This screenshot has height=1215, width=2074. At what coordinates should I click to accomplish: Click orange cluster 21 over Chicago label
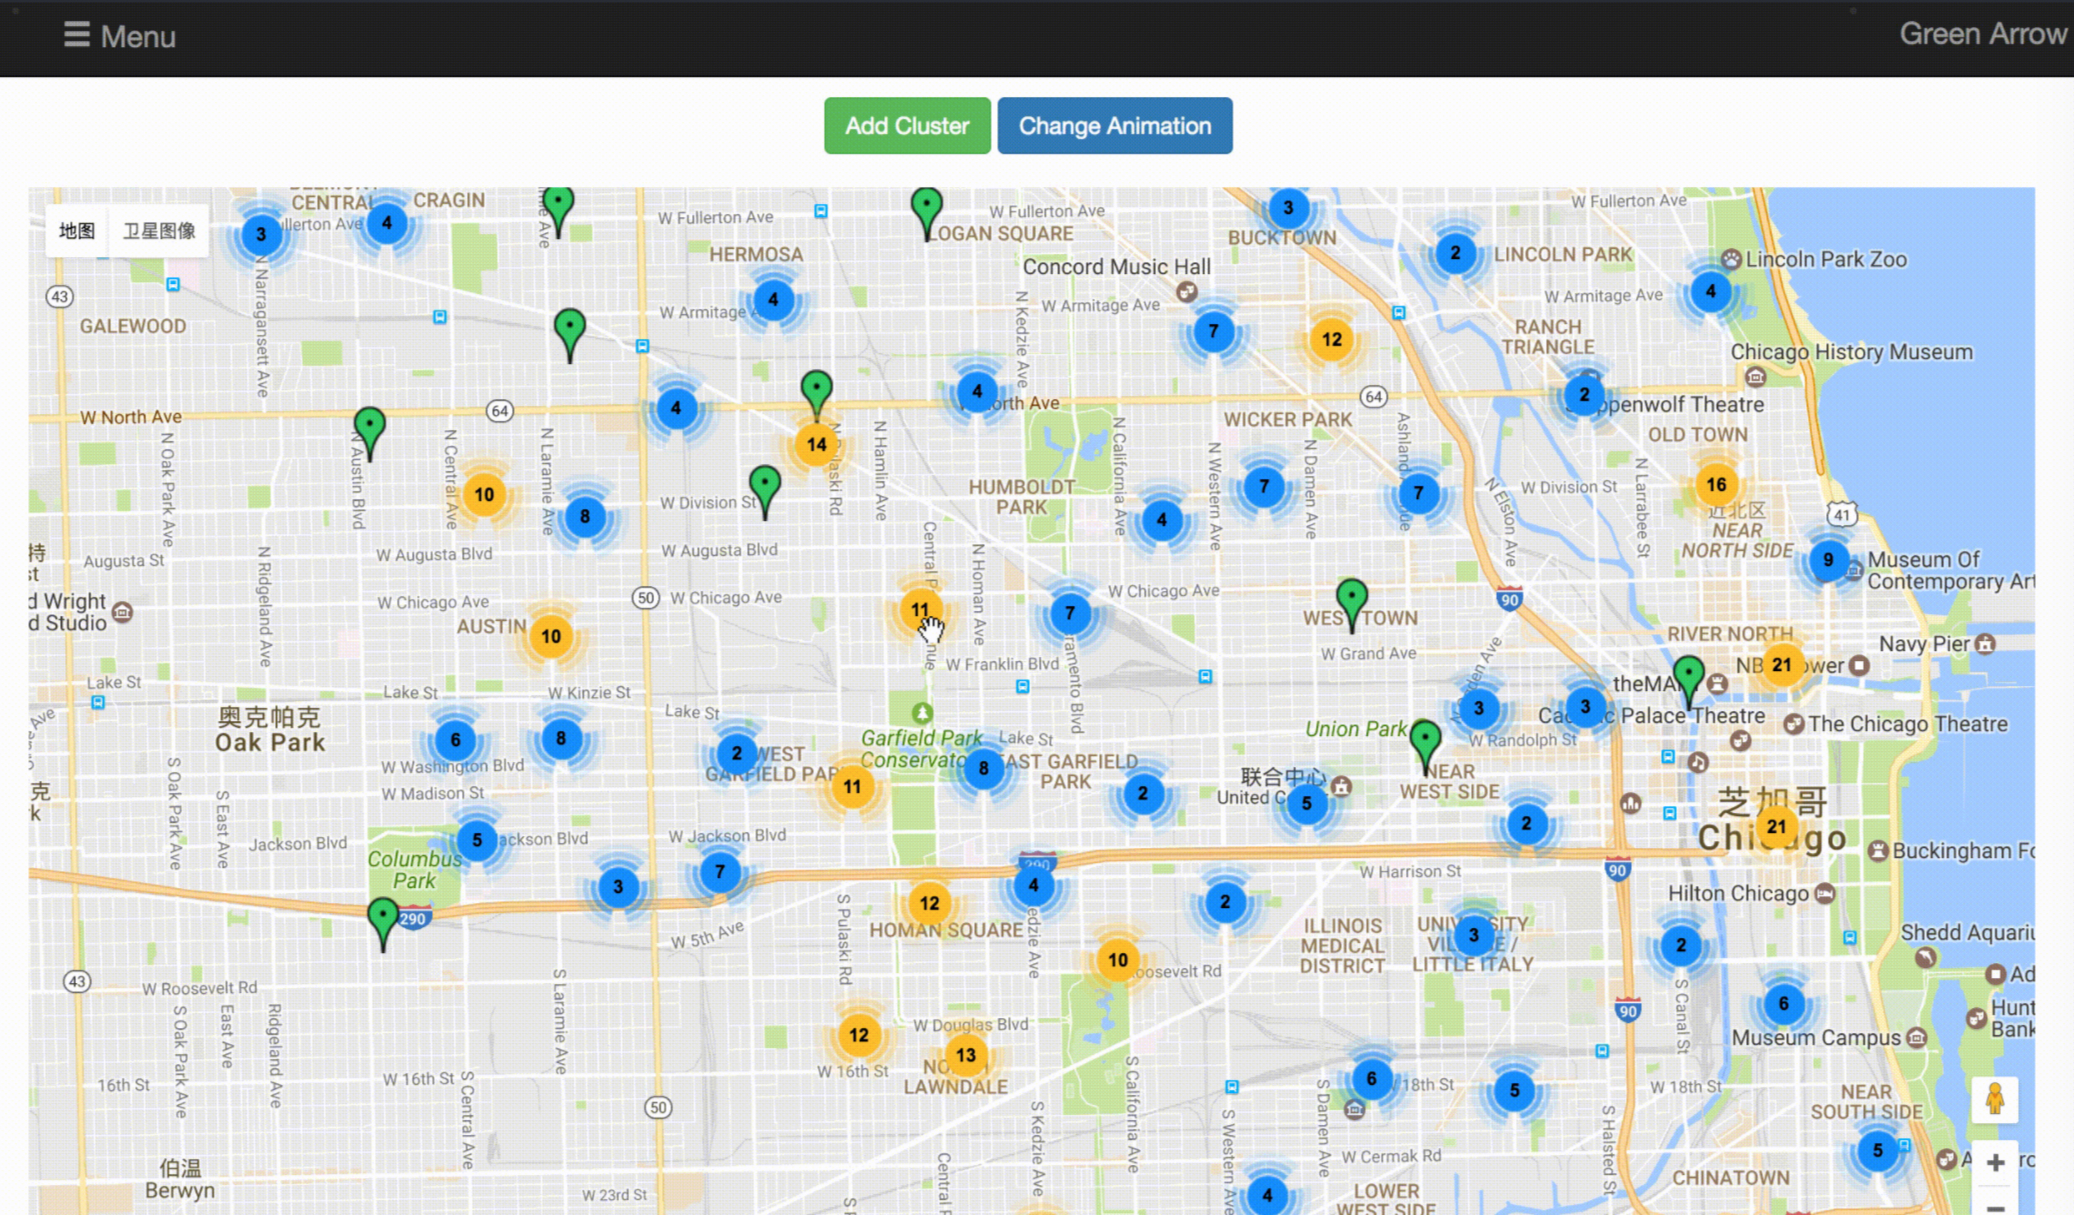1775,827
